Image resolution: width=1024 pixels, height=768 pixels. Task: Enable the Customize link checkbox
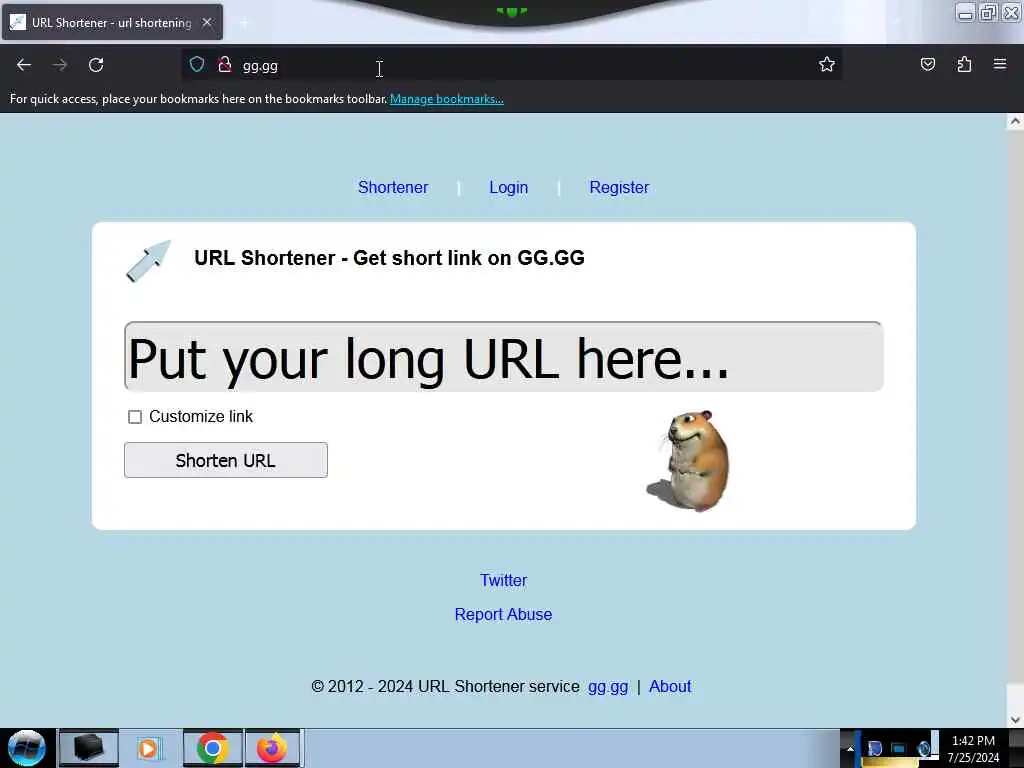135,417
